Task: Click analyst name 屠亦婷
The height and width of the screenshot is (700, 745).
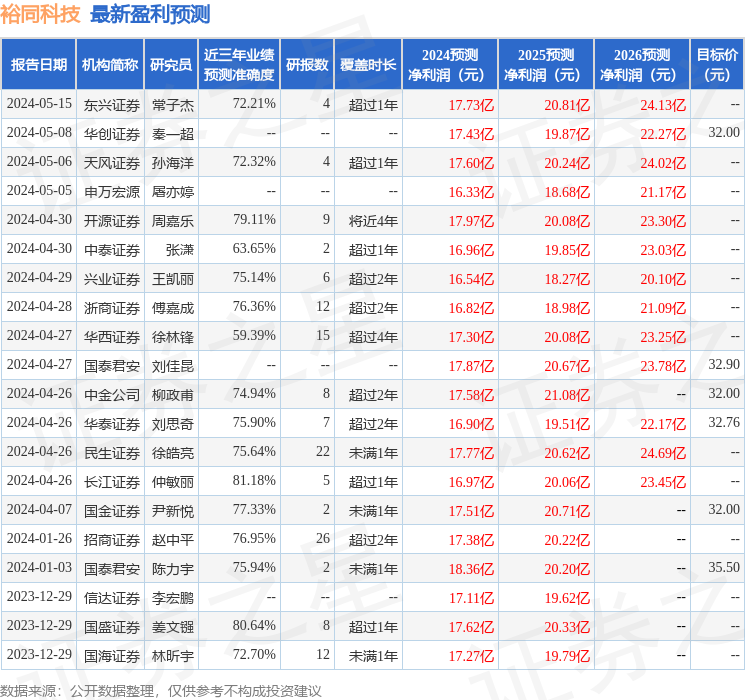Action: click(173, 192)
